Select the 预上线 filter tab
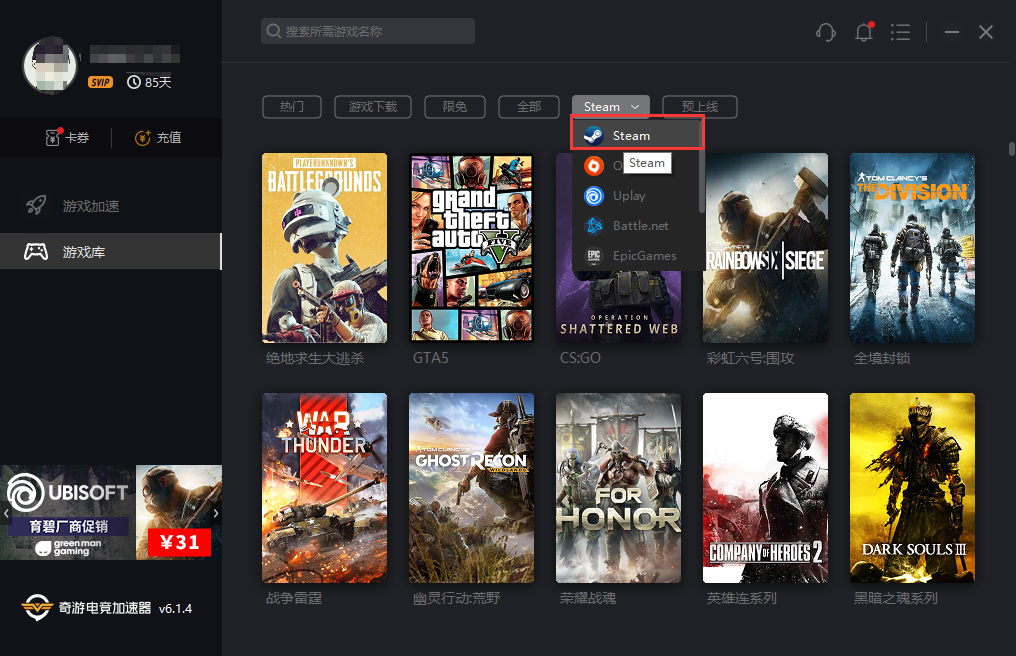 [700, 107]
